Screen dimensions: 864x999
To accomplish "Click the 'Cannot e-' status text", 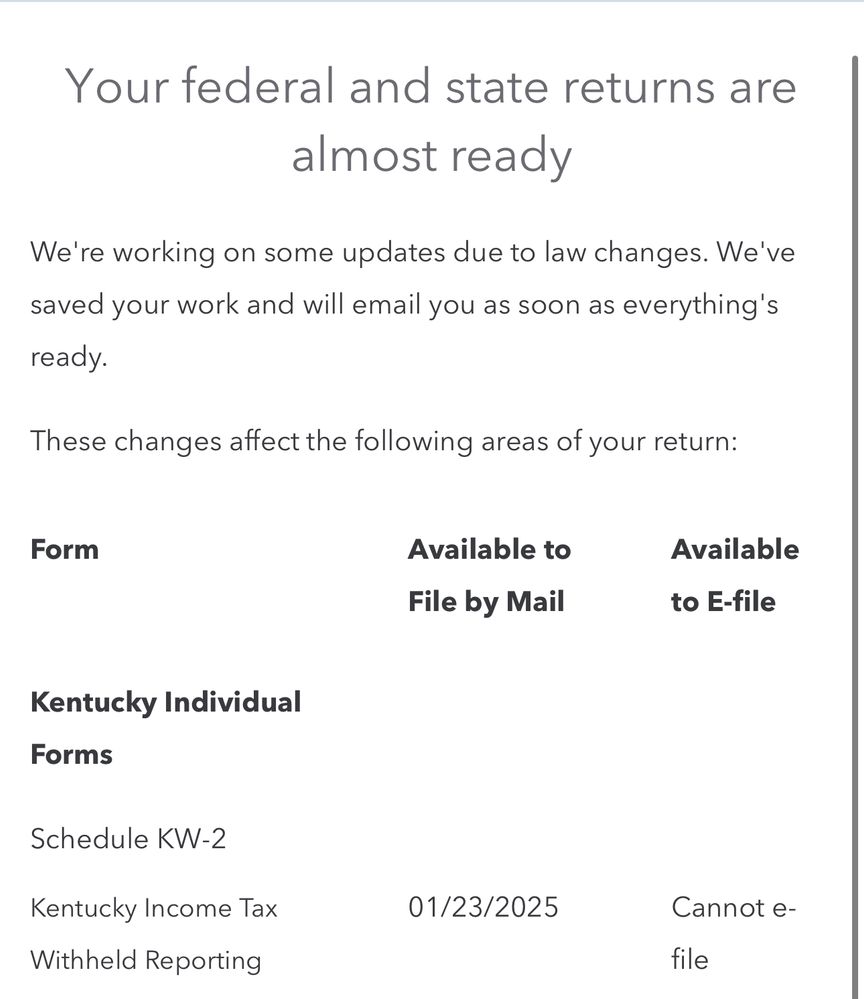I will pyautogui.click(x=733, y=907).
